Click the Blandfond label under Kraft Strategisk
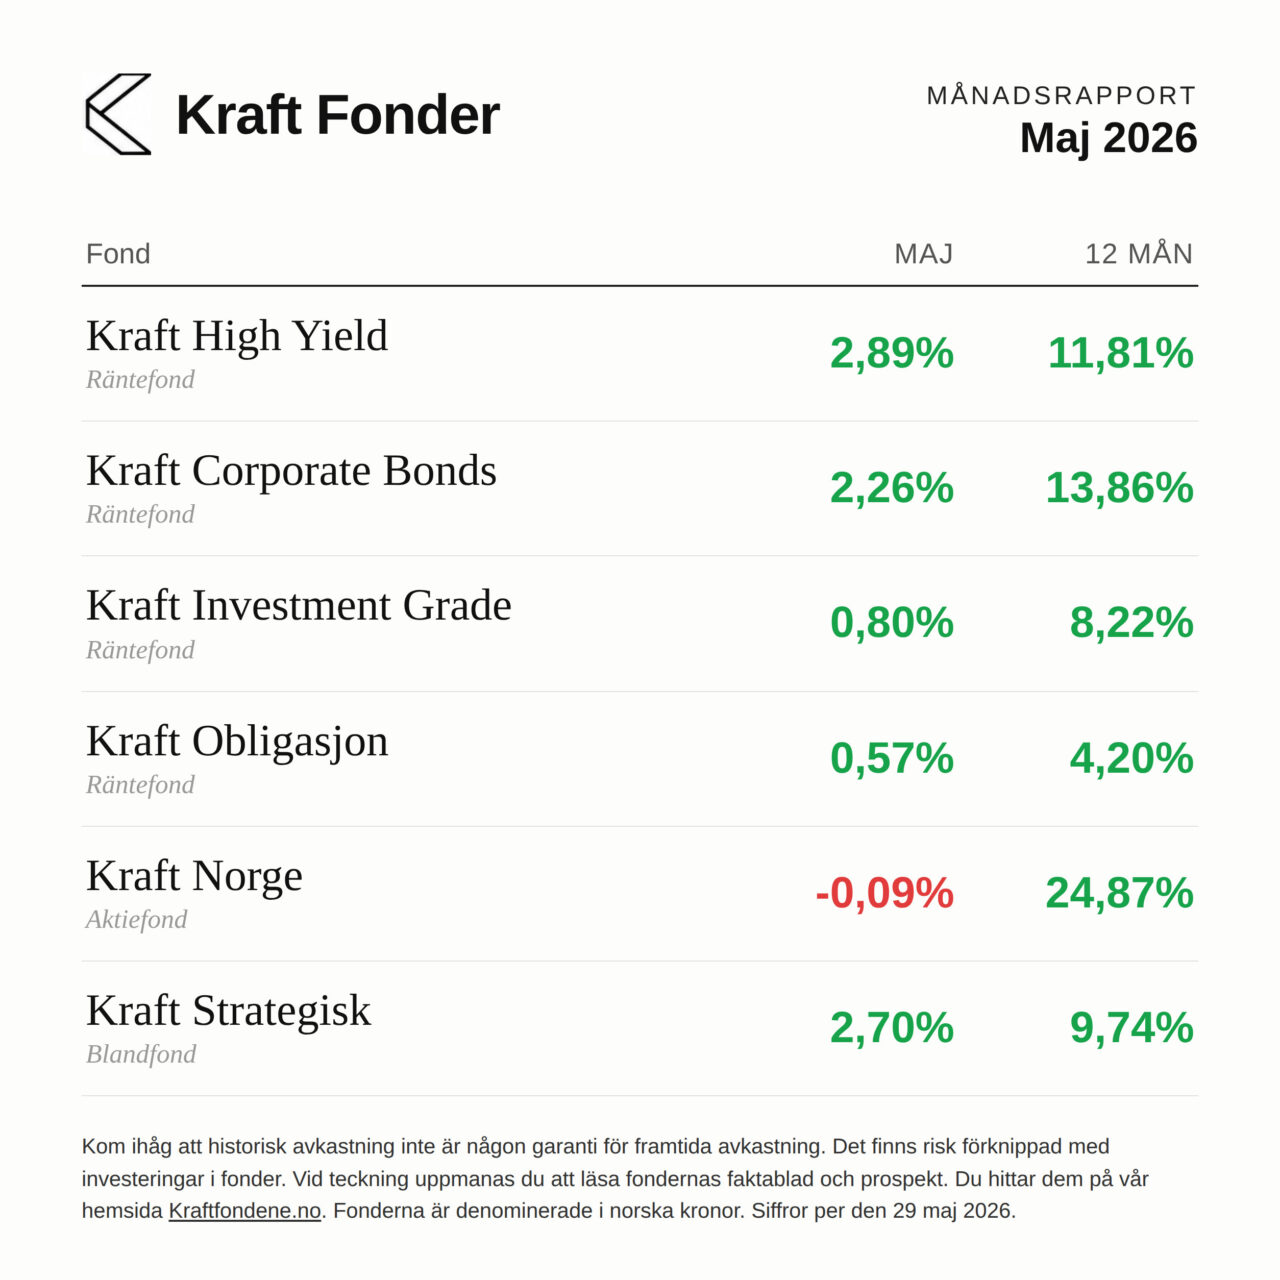 point(141,1055)
